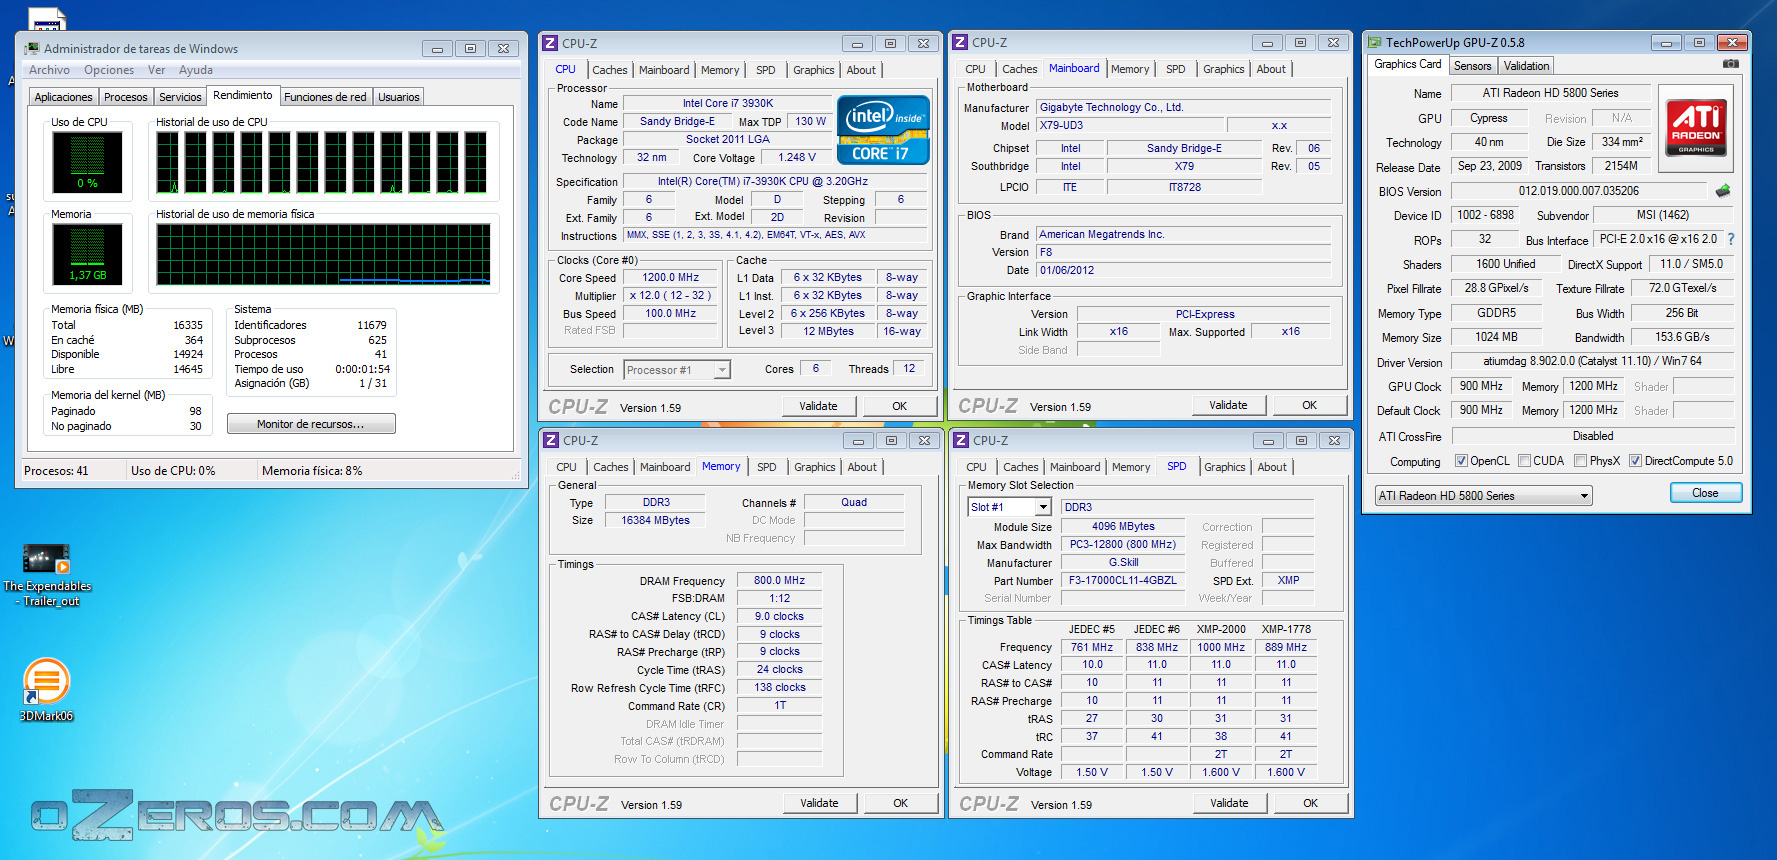Switch to Sensors tab in GPU-Z
1777x860 pixels.
pos(1472,66)
